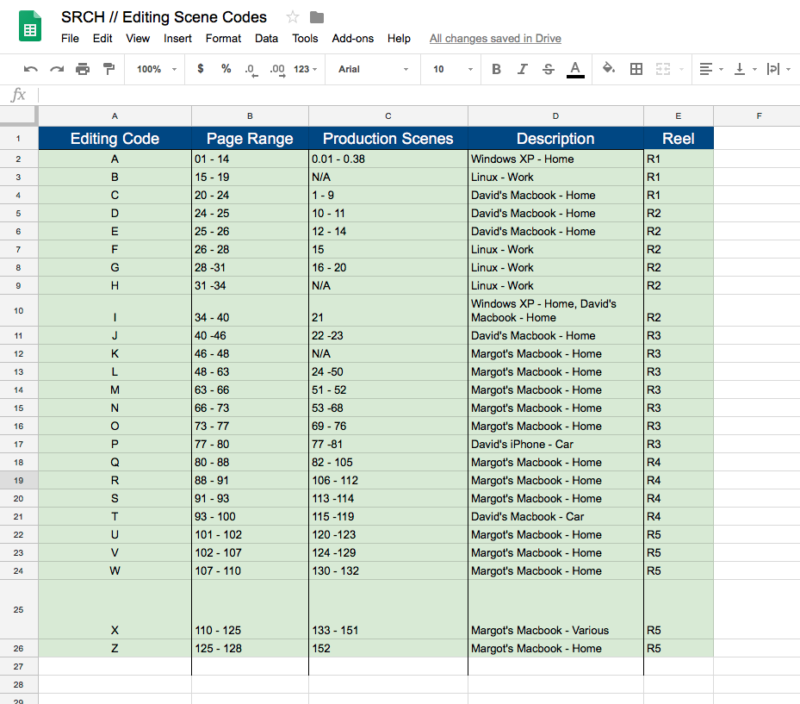Image resolution: width=800 pixels, height=704 pixels.
Task: Open the Tools menu
Action: coord(305,38)
